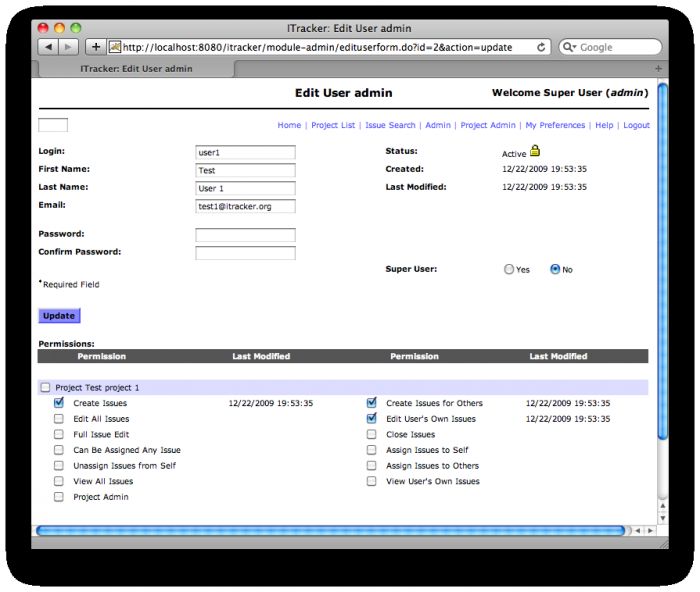
Task: Click the Created value 12/22/2009 19:53:35
Action: click(544, 169)
